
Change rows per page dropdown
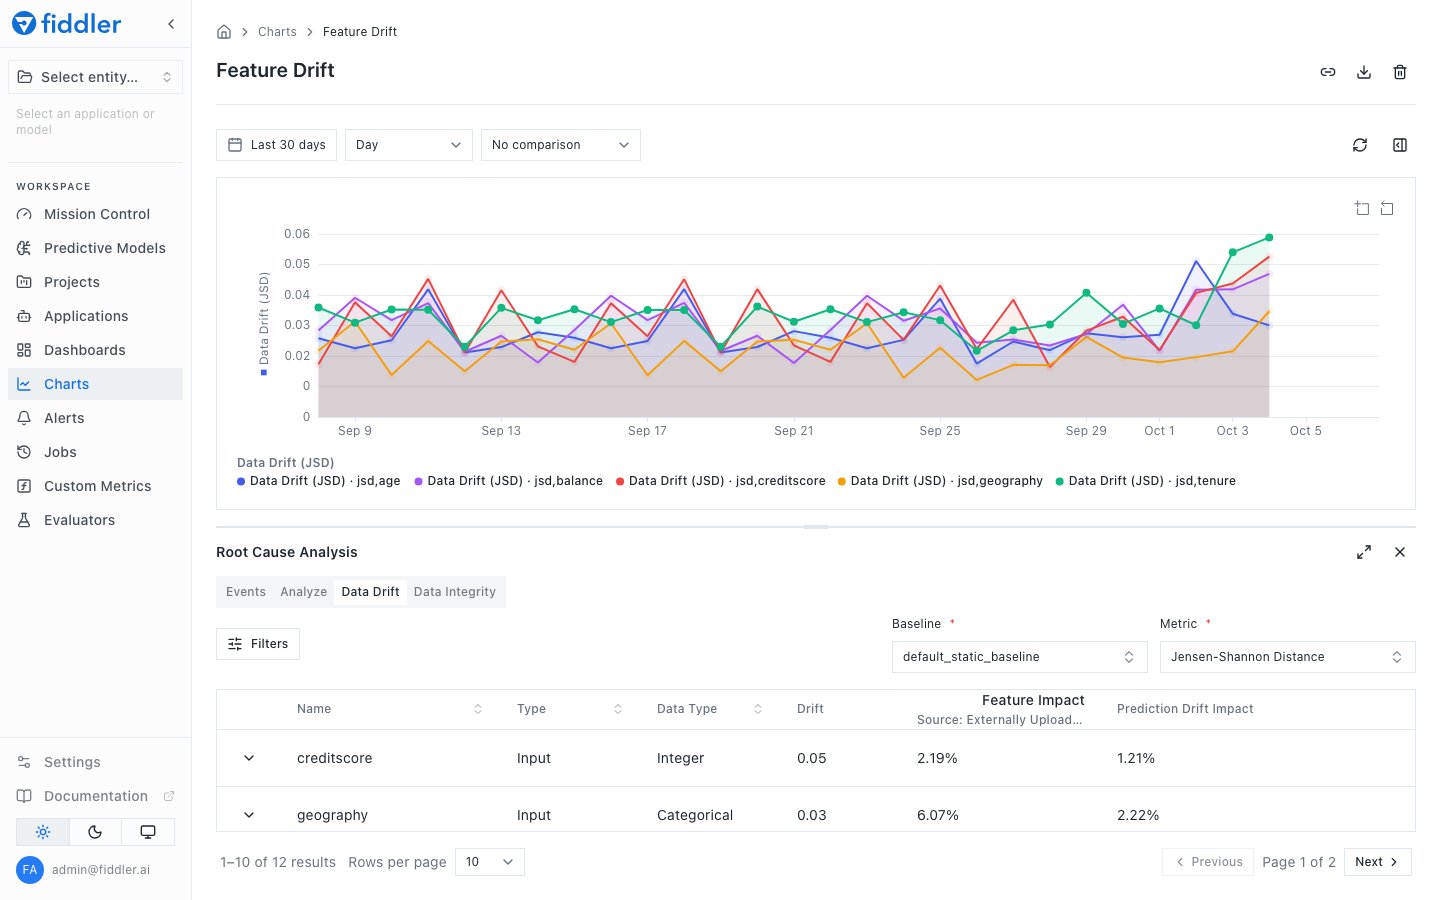pos(490,862)
